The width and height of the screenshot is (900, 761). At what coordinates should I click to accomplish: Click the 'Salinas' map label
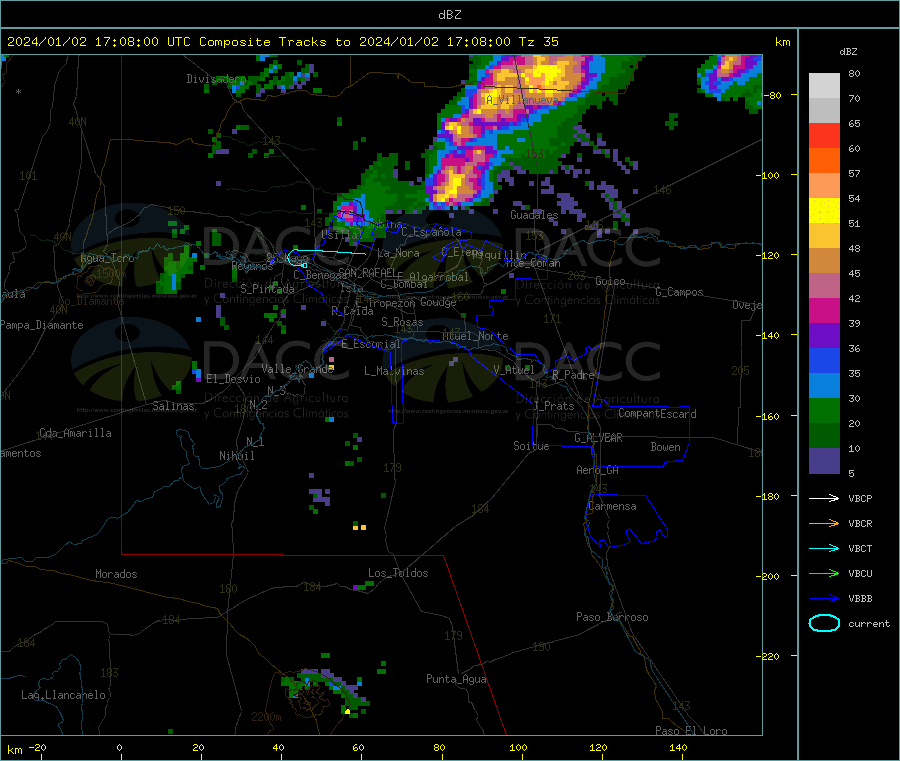tap(173, 406)
